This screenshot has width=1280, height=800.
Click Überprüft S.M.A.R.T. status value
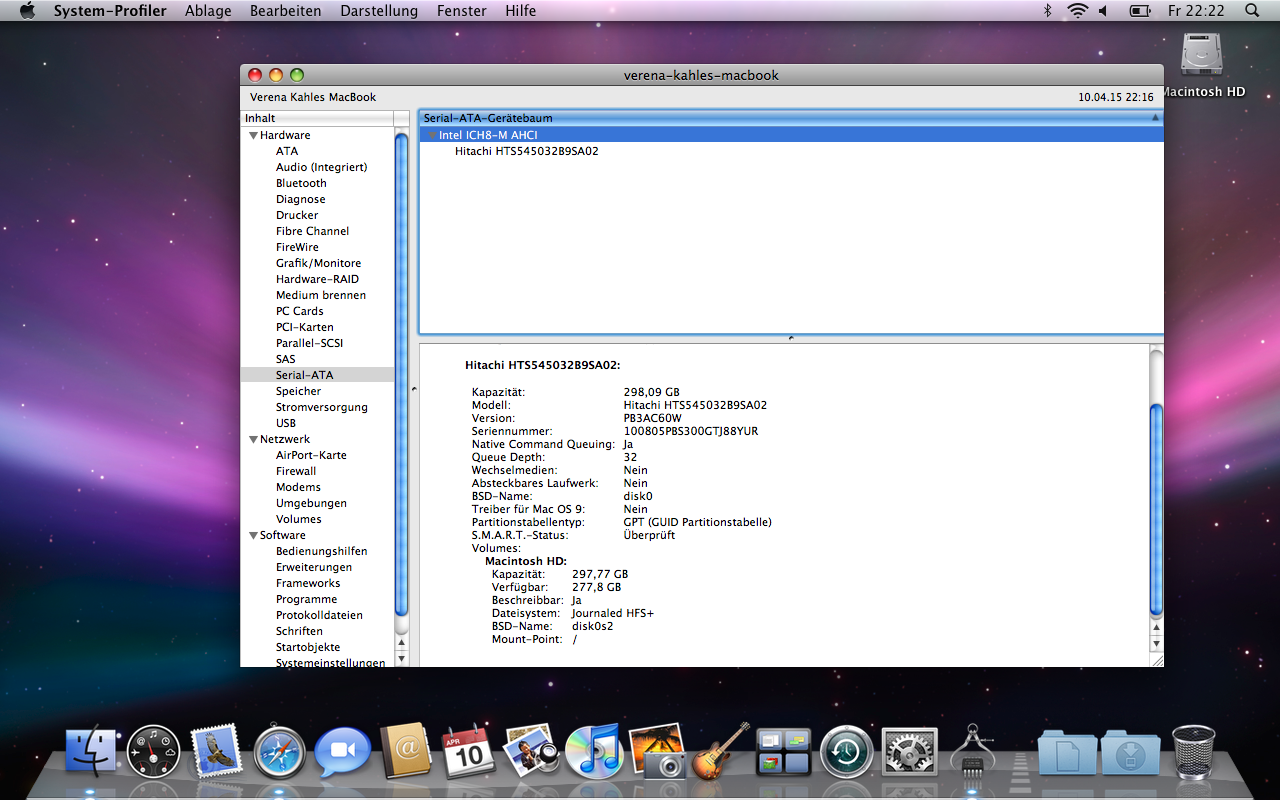coord(649,535)
